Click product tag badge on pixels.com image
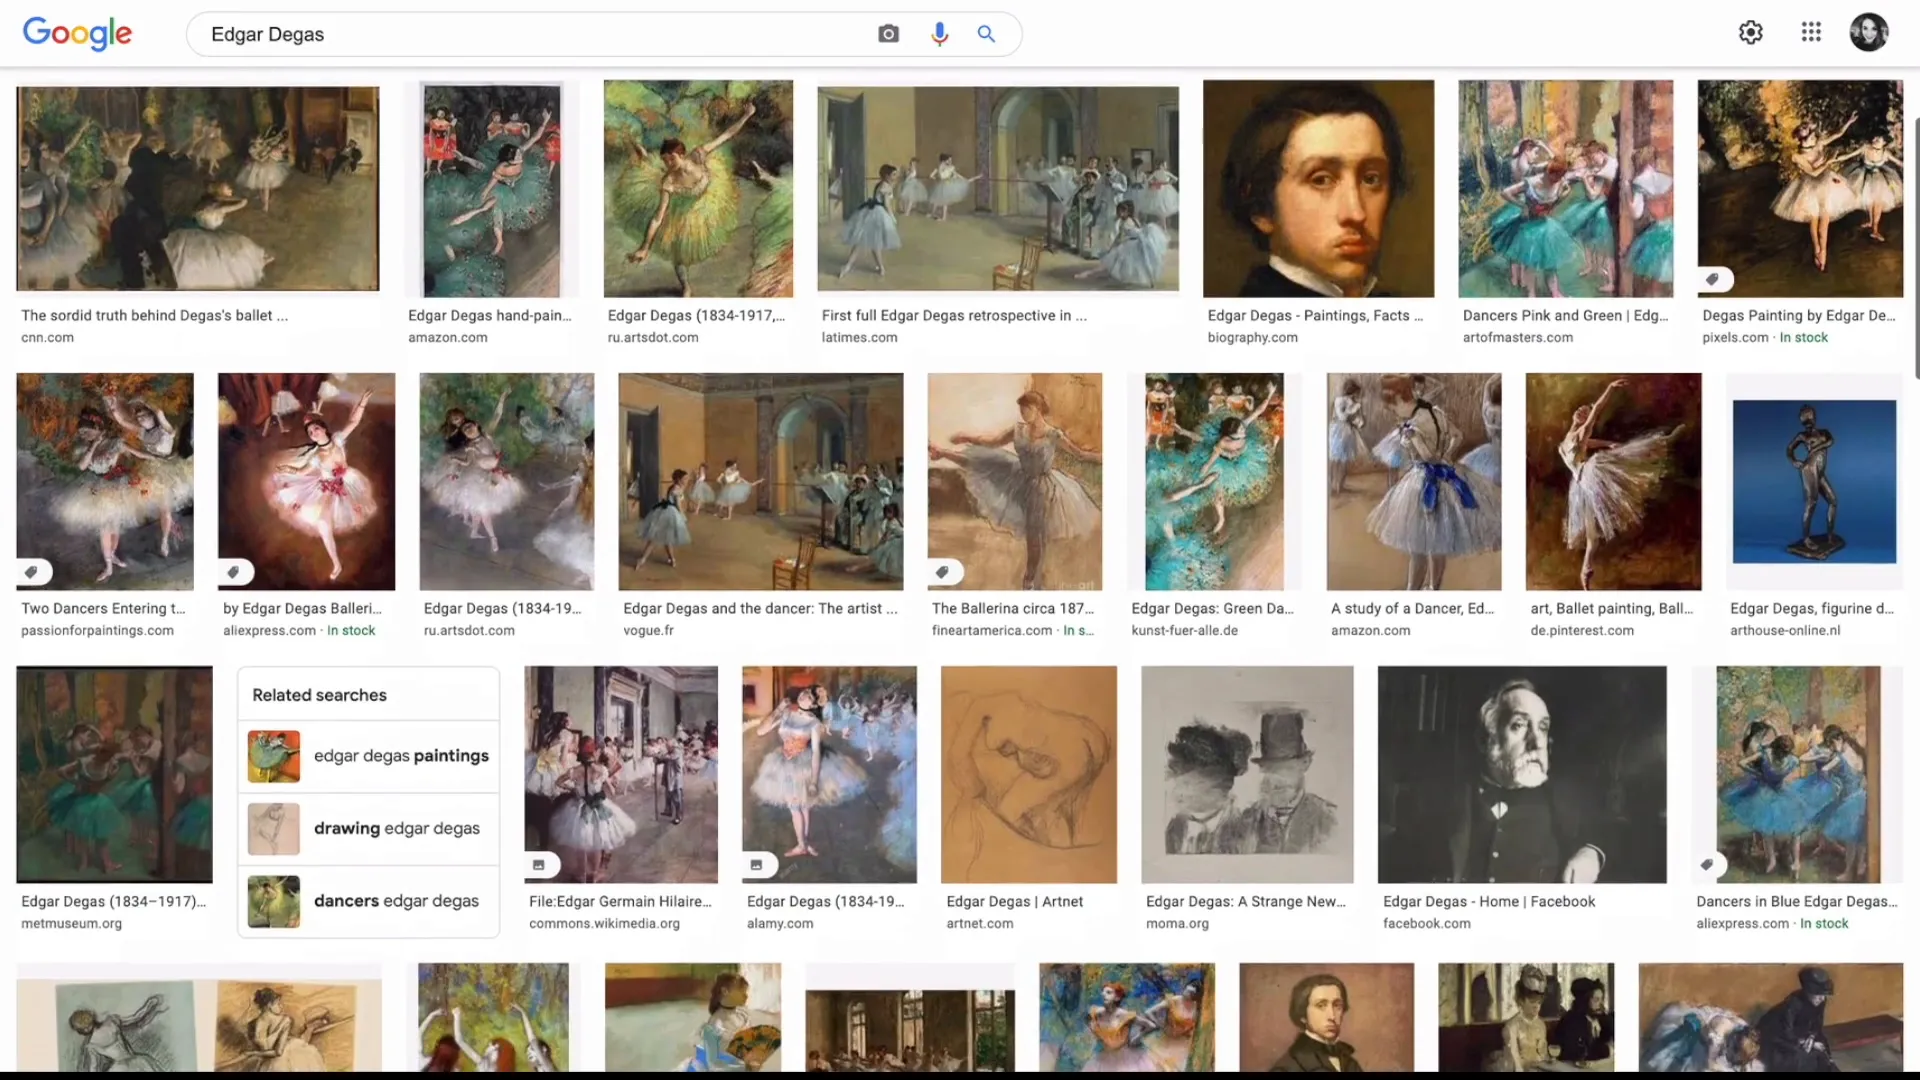This screenshot has height=1080, width=1920. (x=1714, y=279)
